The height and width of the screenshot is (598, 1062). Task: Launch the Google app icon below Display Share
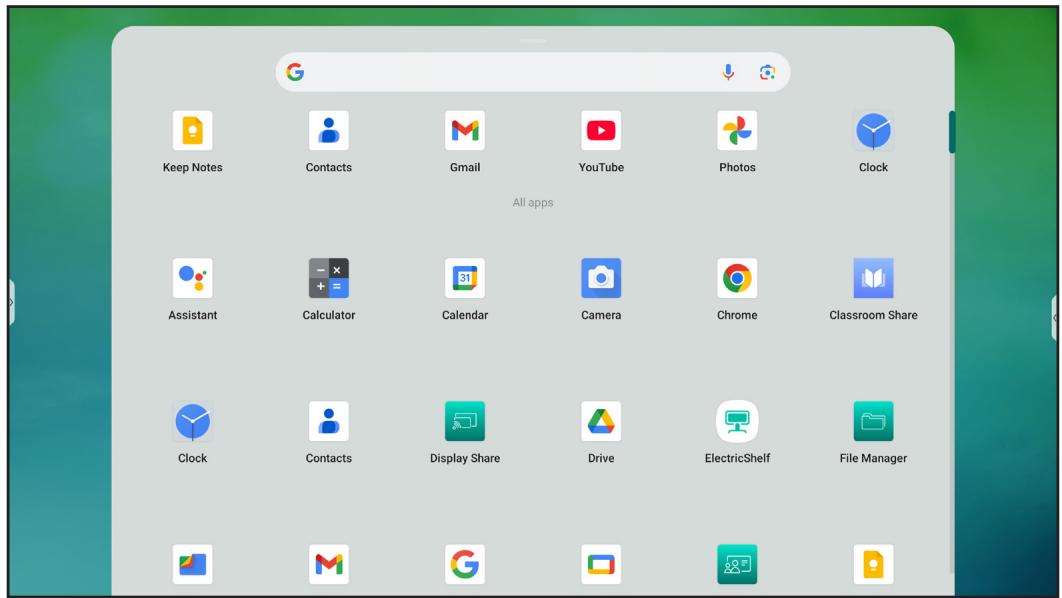[x=465, y=564]
